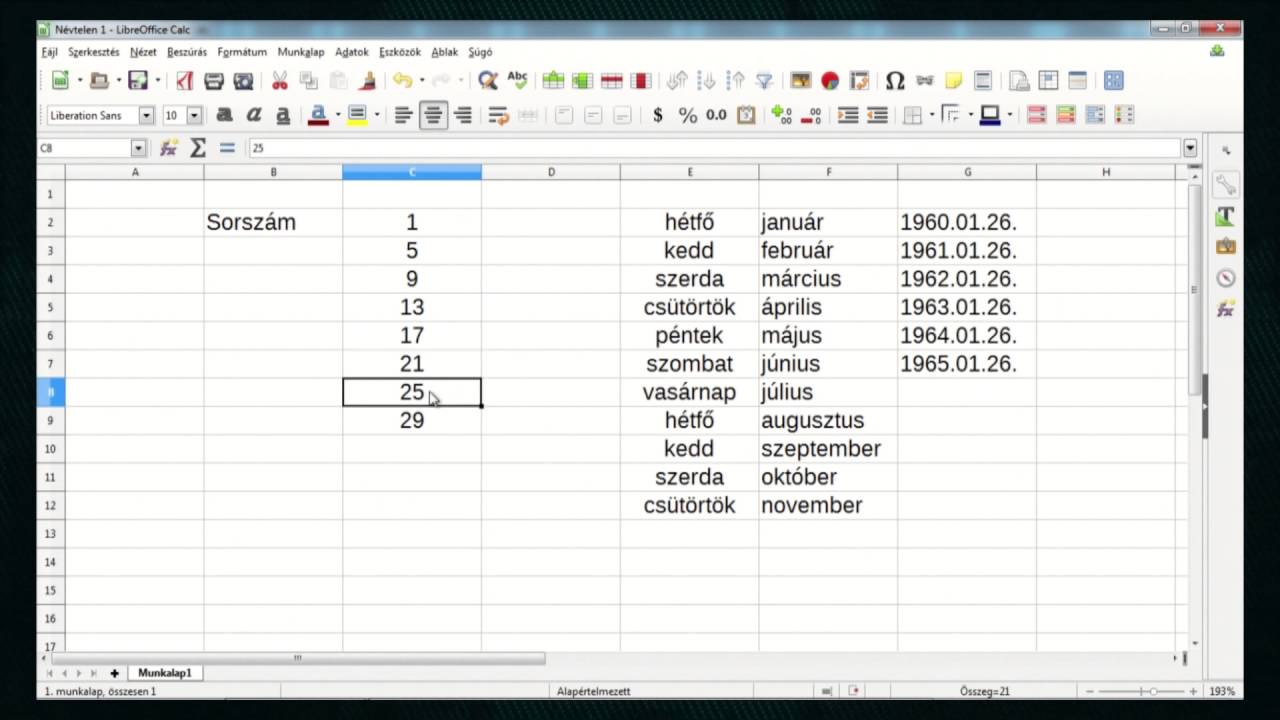Screen dimensions: 1280x720
Task: Expand the Name Box cell reference dropdown
Action: pyautogui.click(x=138, y=148)
